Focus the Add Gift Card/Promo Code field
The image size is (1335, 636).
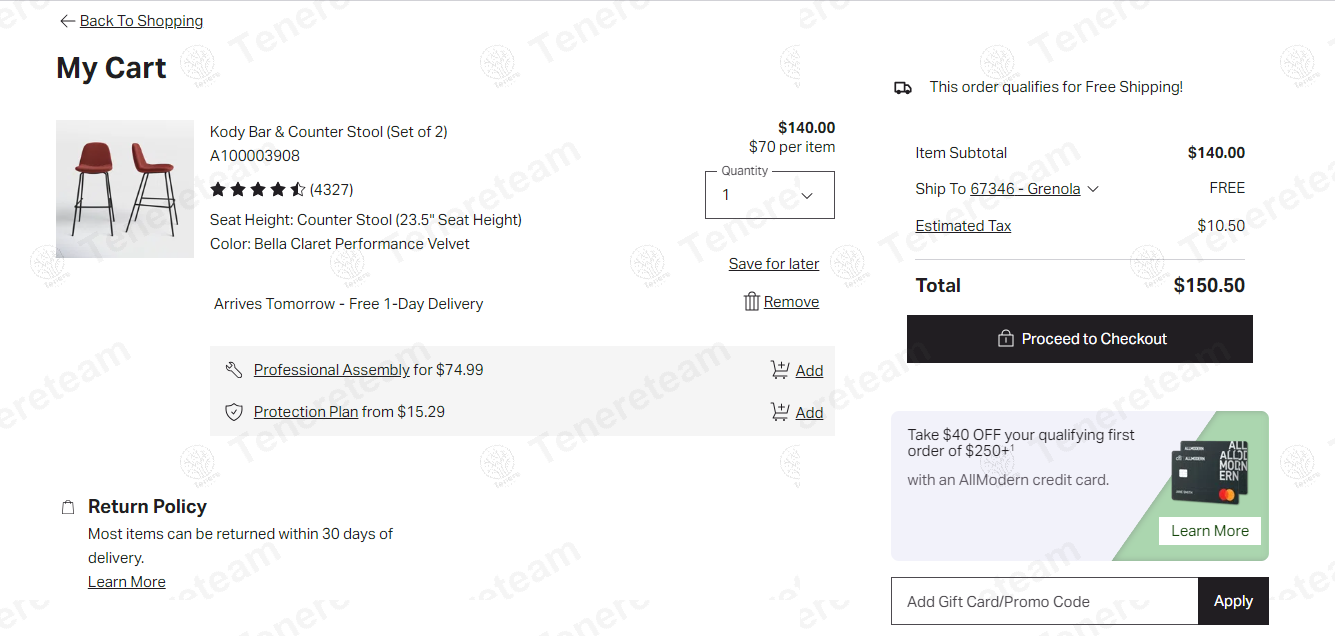tap(1044, 601)
